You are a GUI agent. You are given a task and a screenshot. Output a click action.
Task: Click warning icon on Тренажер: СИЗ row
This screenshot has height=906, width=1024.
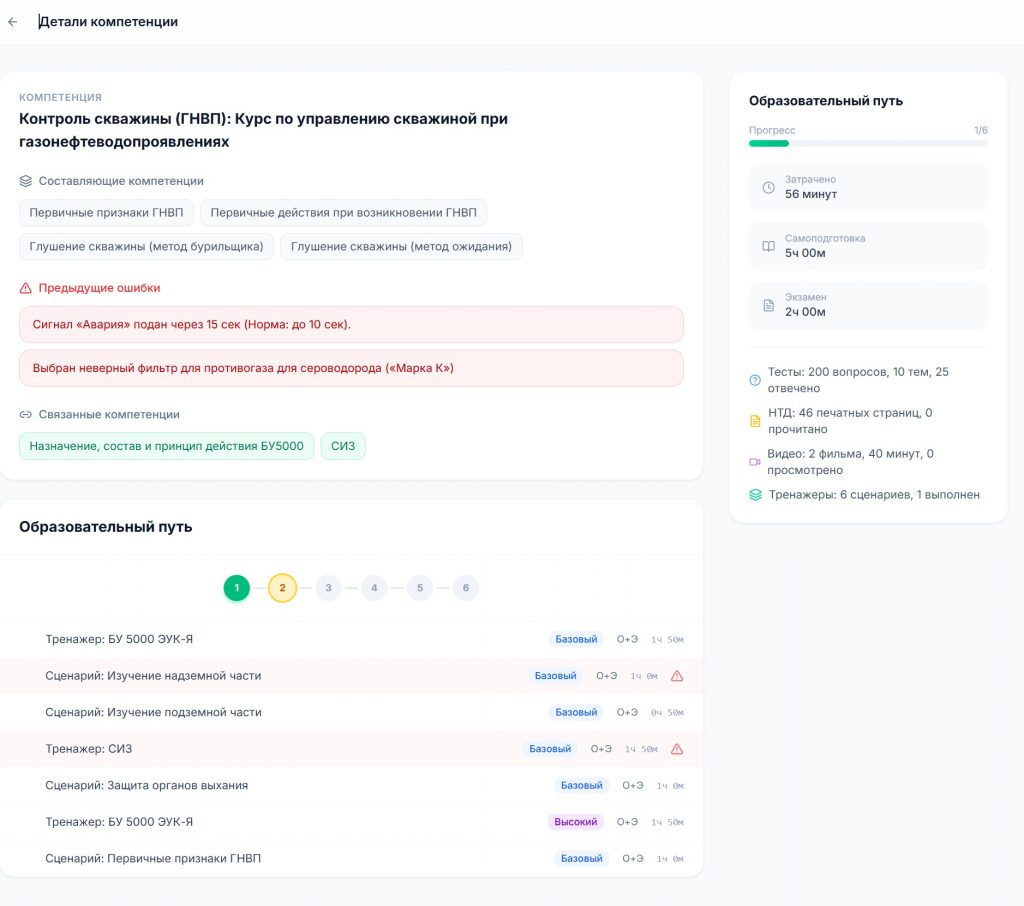point(677,749)
